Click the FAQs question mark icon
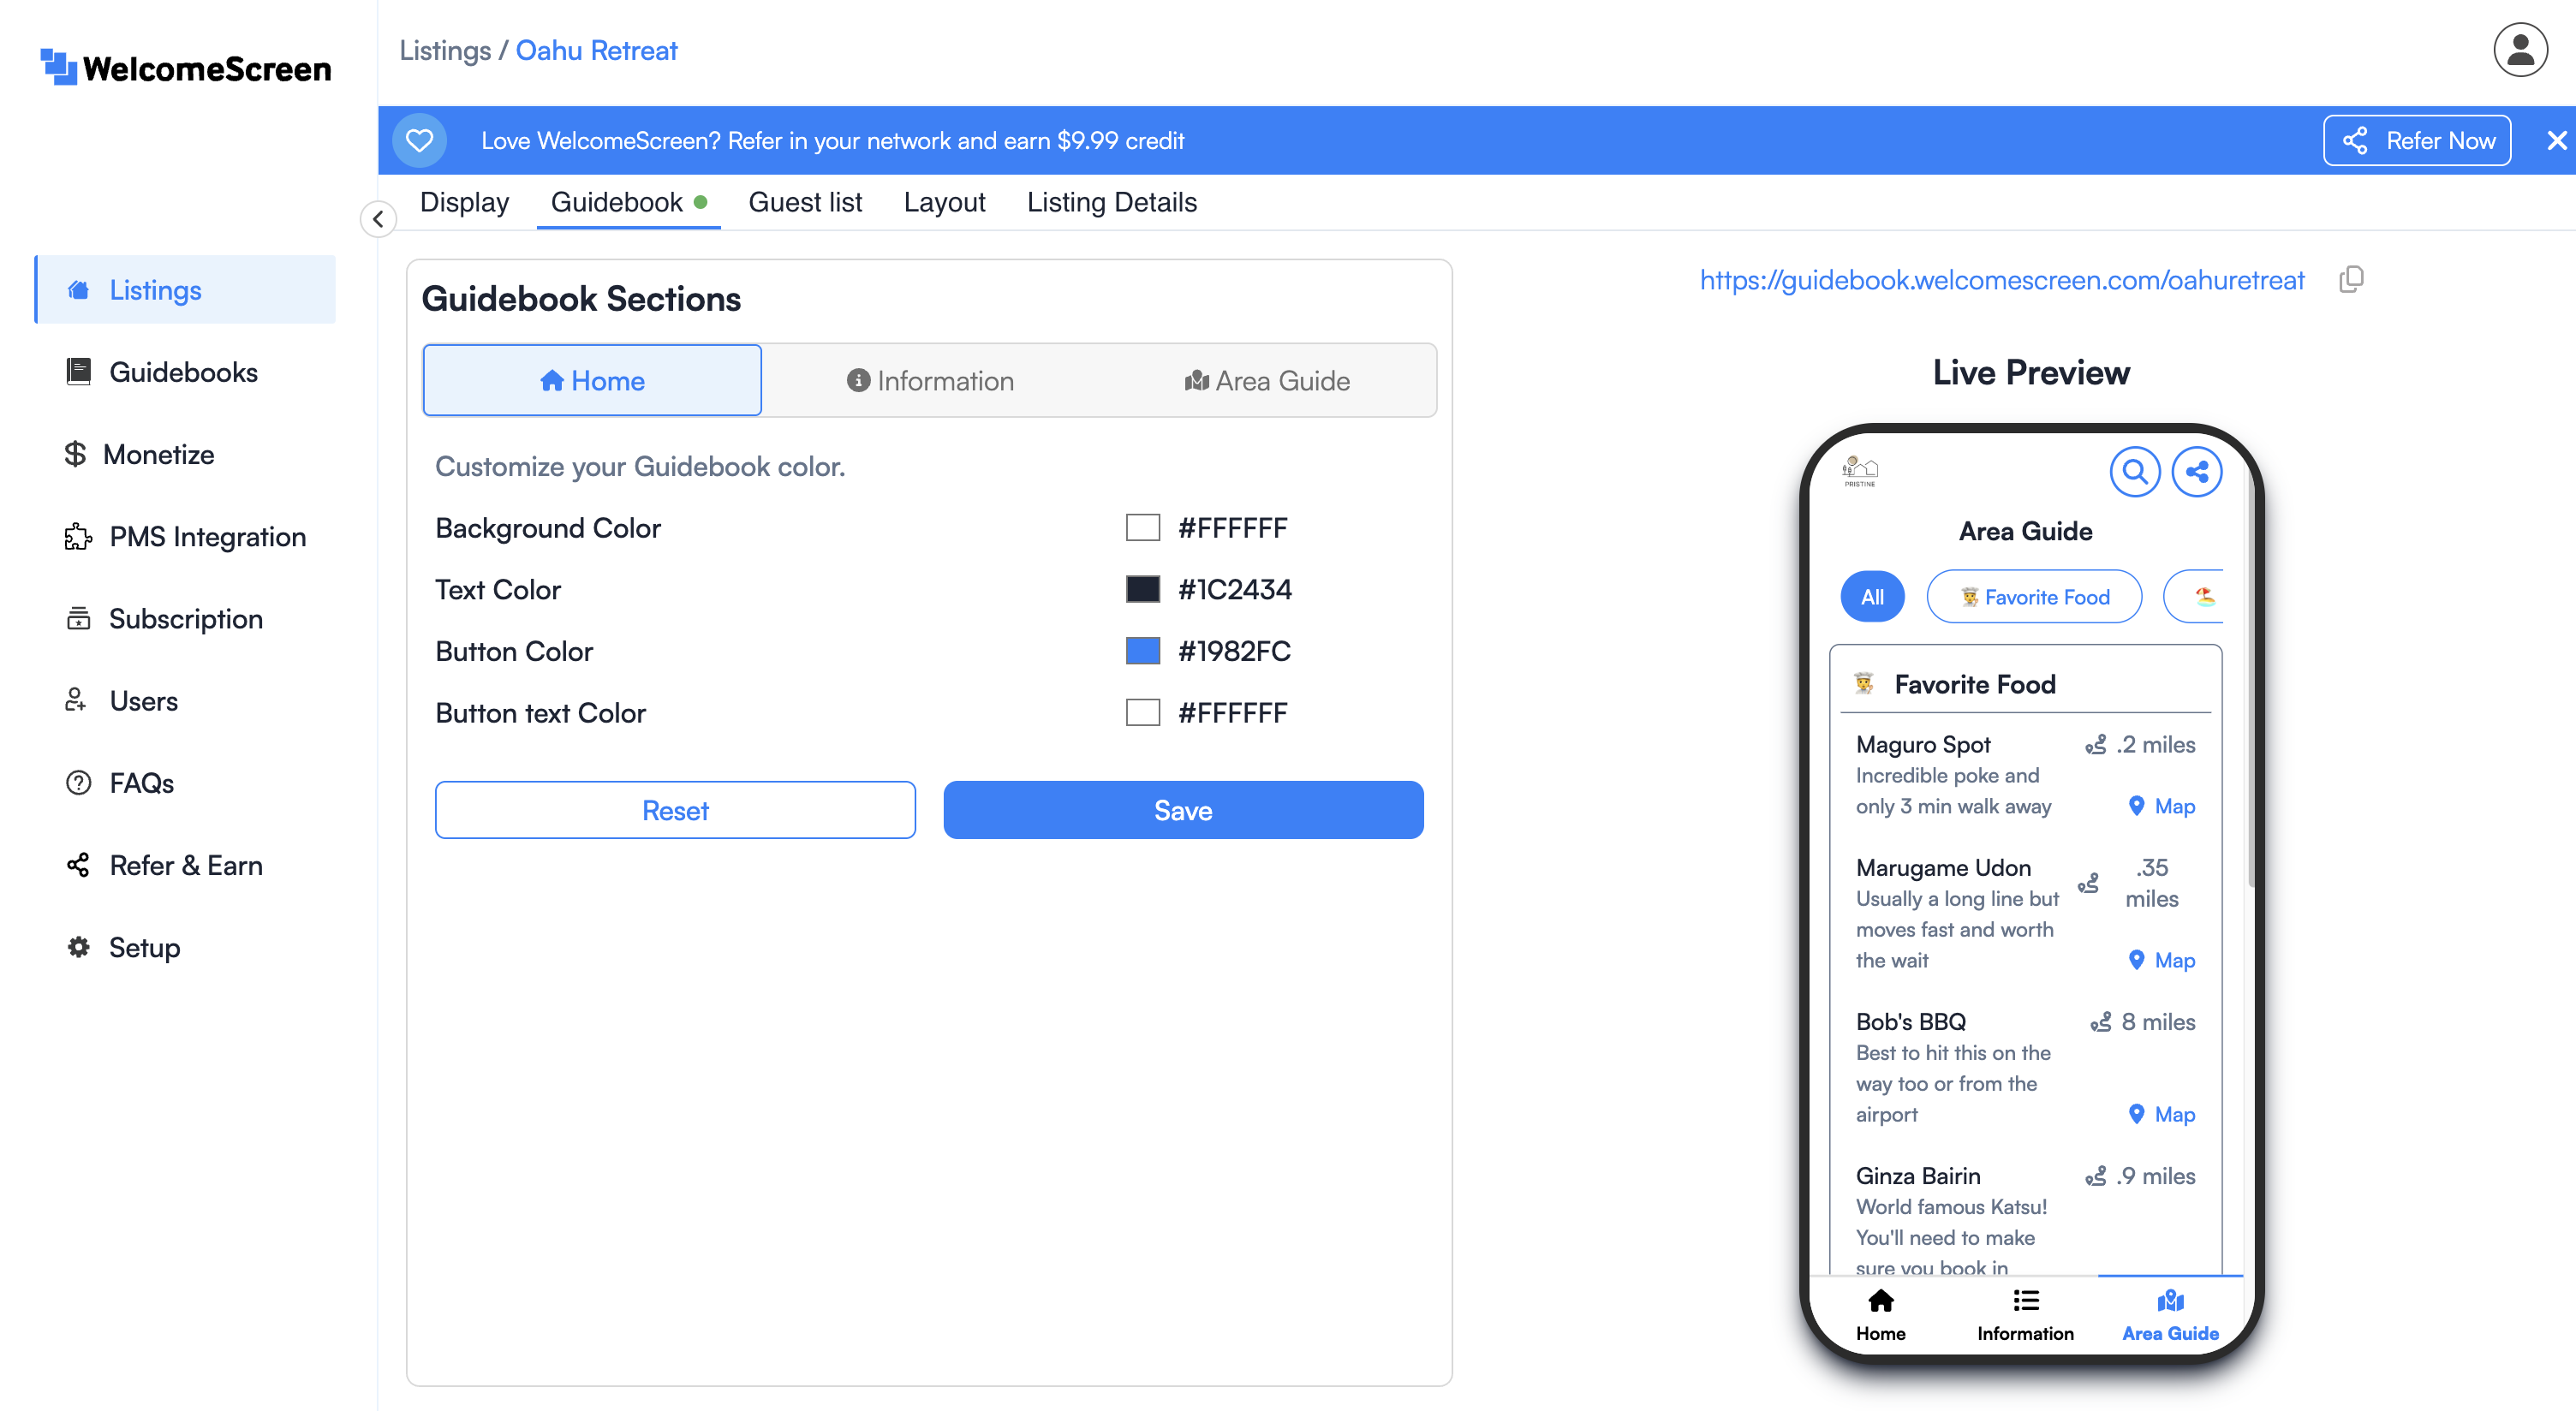The image size is (2576, 1411). pyautogui.click(x=78, y=783)
